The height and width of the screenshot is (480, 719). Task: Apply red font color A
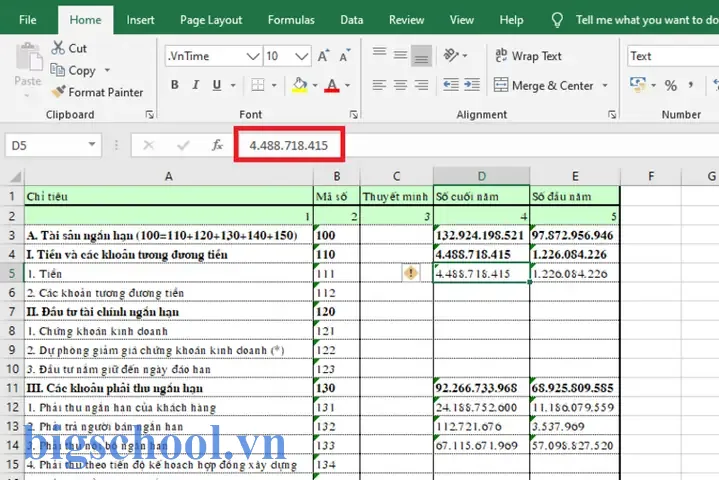click(332, 85)
